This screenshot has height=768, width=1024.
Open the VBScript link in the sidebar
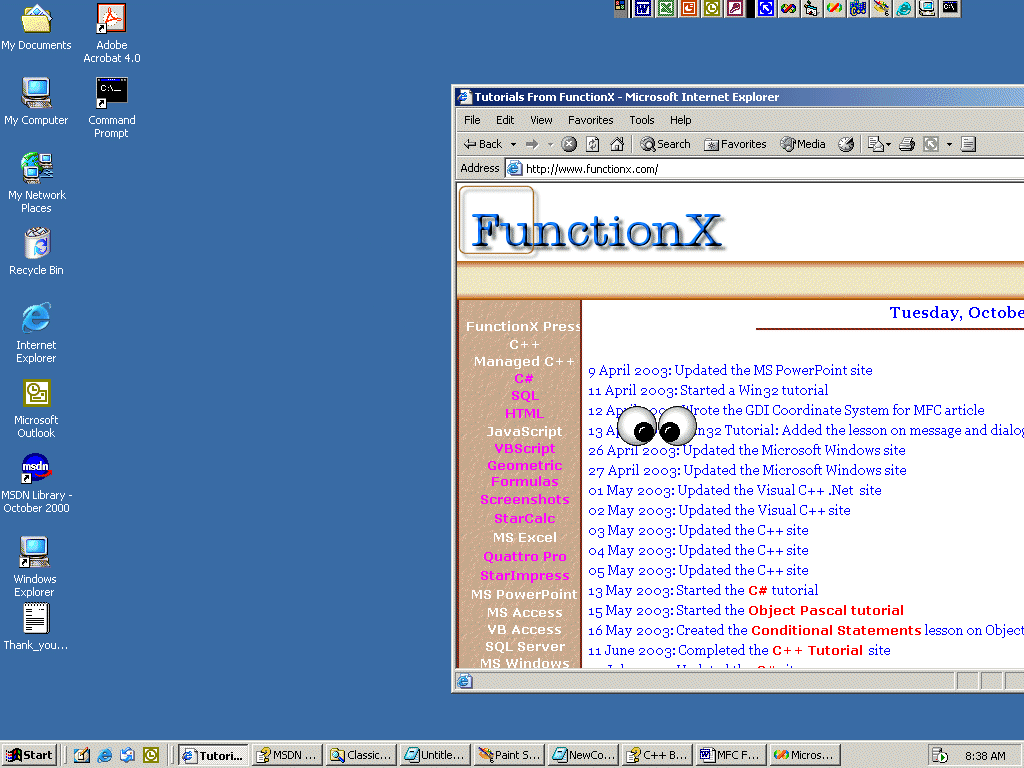[524, 449]
